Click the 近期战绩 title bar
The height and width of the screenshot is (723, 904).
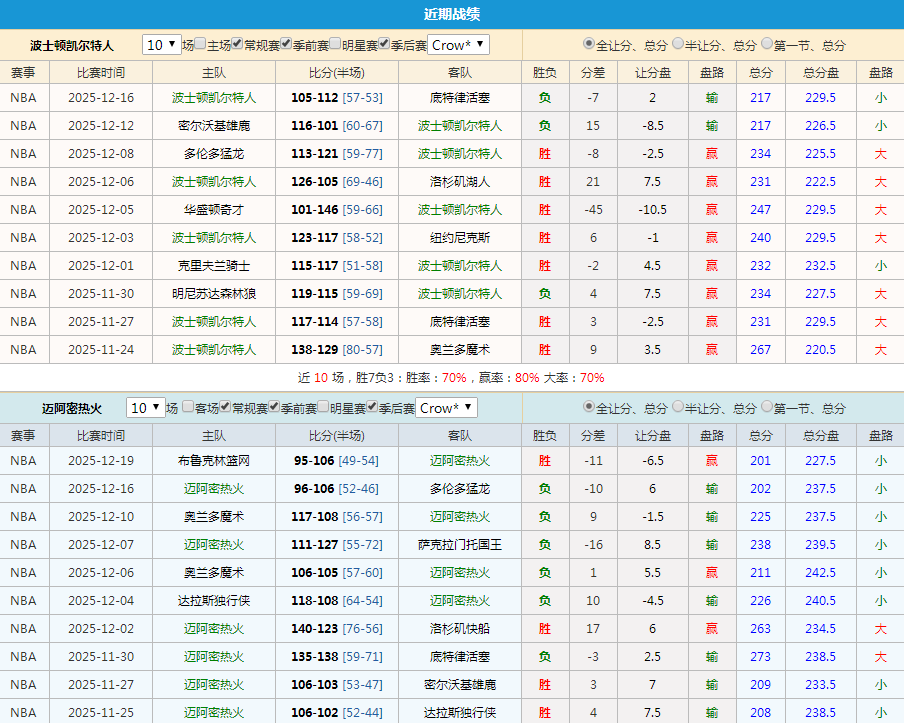(452, 11)
